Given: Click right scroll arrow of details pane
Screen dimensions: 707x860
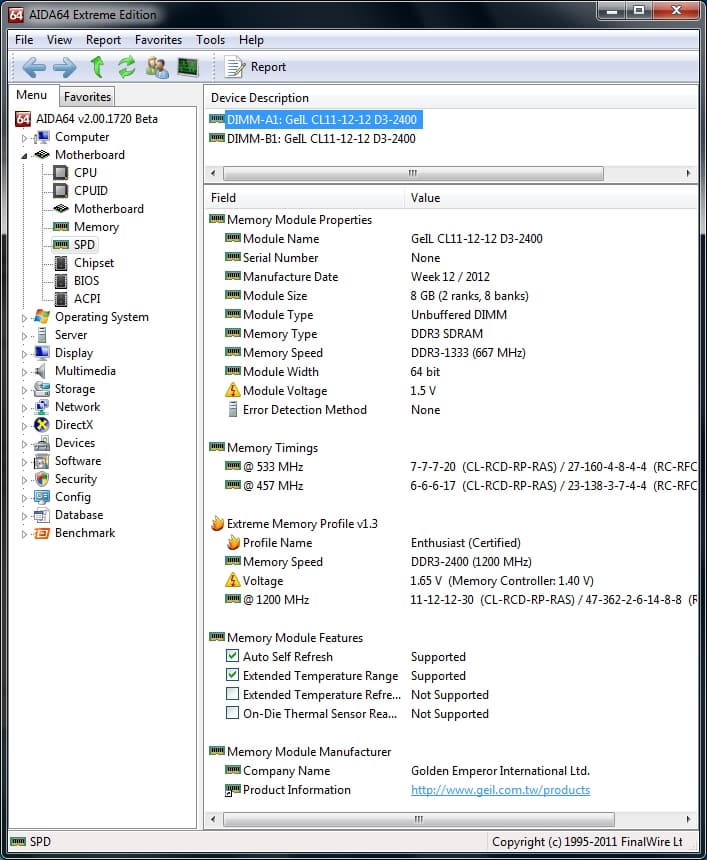Looking at the screenshot, I should coord(688,819).
